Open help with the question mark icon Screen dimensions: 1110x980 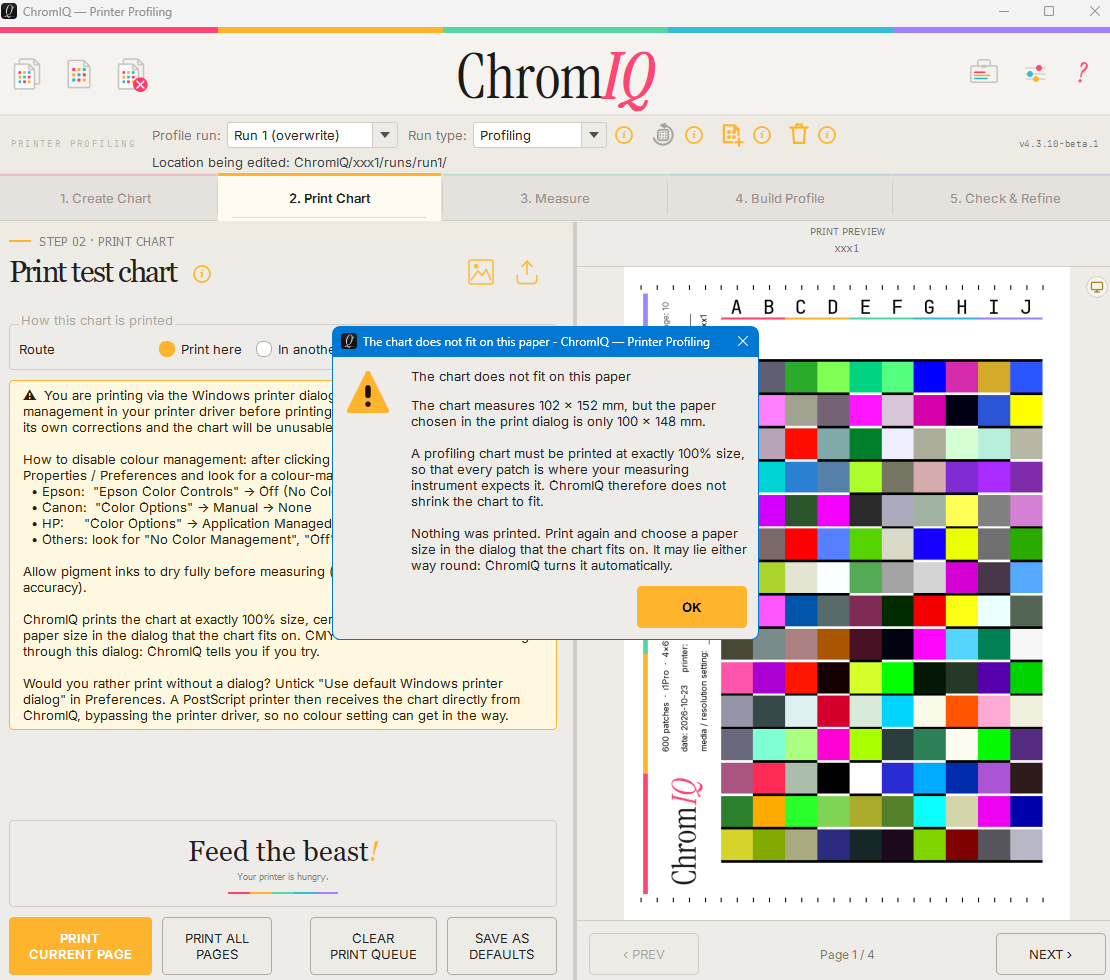coord(1082,72)
